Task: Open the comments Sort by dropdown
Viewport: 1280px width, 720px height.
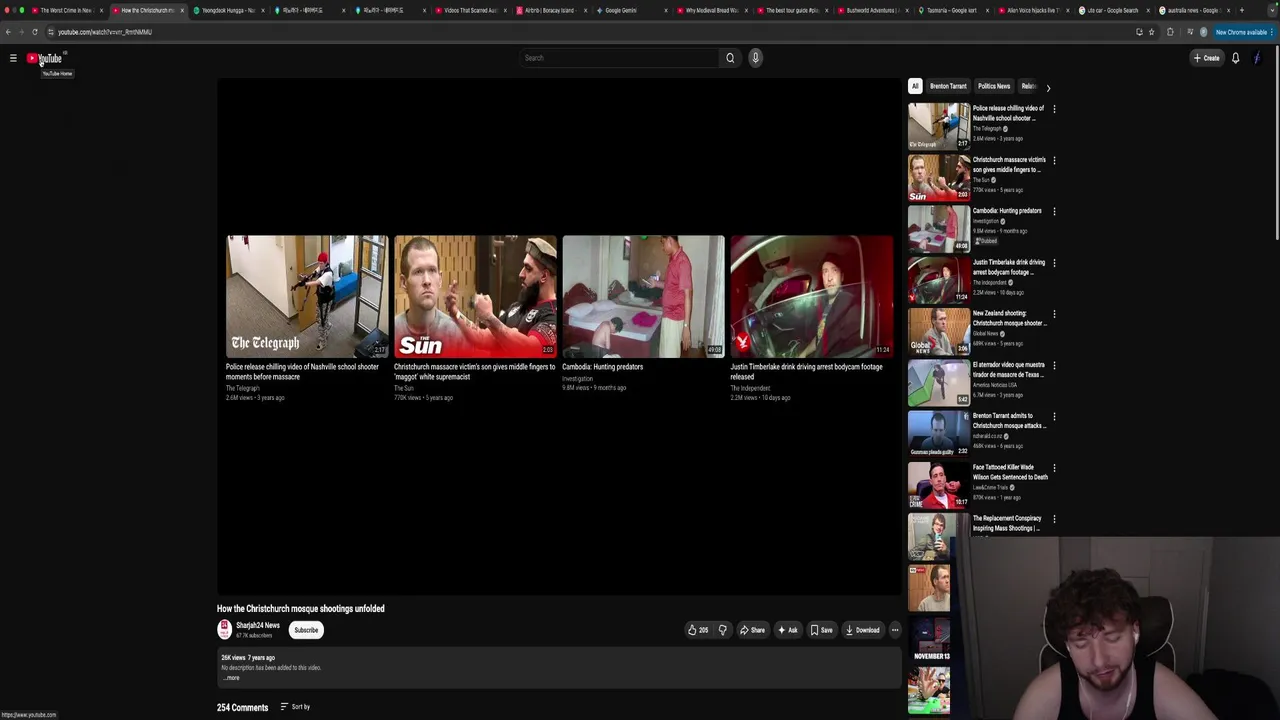Action: (295, 707)
